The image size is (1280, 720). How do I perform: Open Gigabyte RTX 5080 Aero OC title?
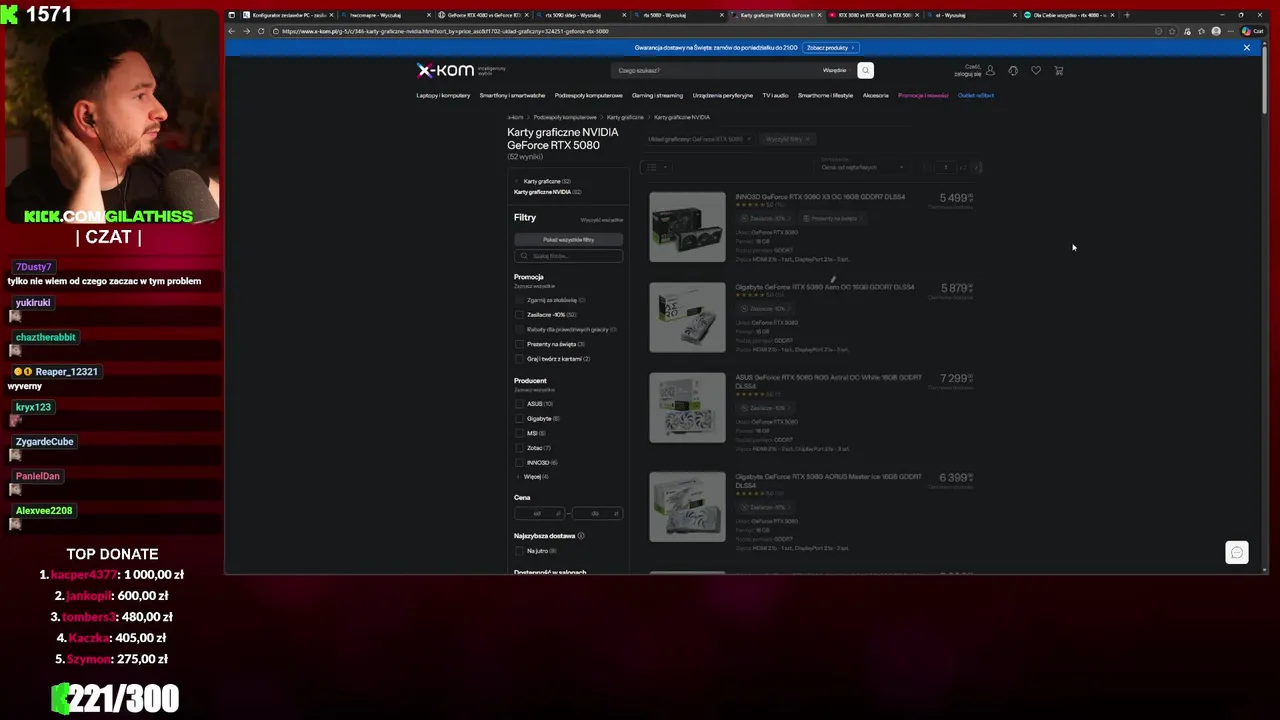tap(825, 287)
